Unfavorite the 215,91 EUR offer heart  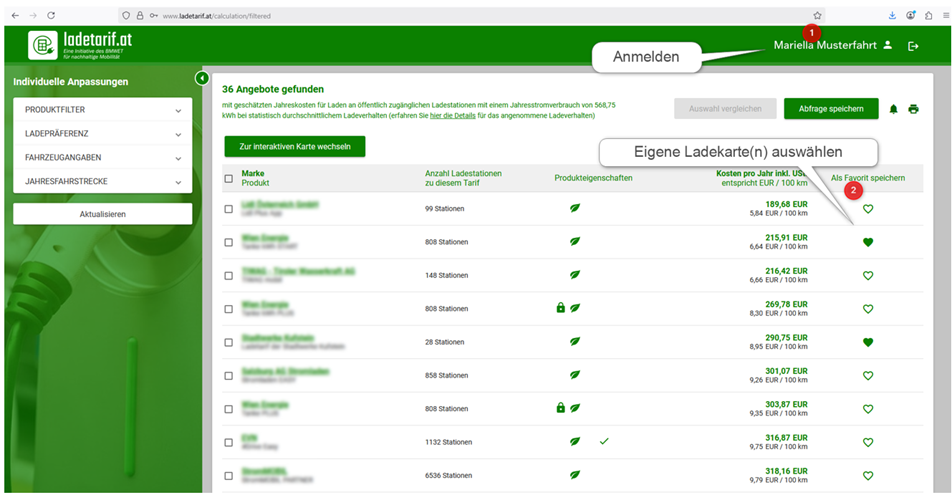pos(868,242)
